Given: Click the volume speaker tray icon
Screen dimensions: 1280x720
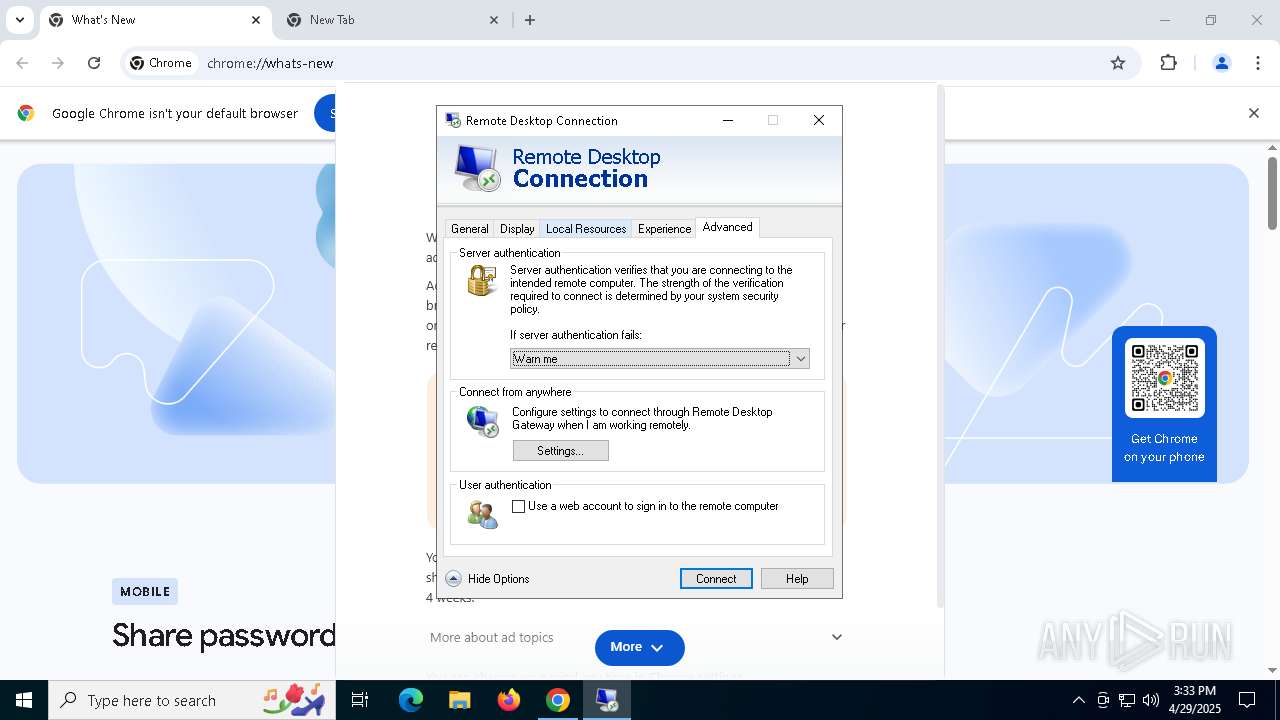Looking at the screenshot, I should tap(1151, 700).
